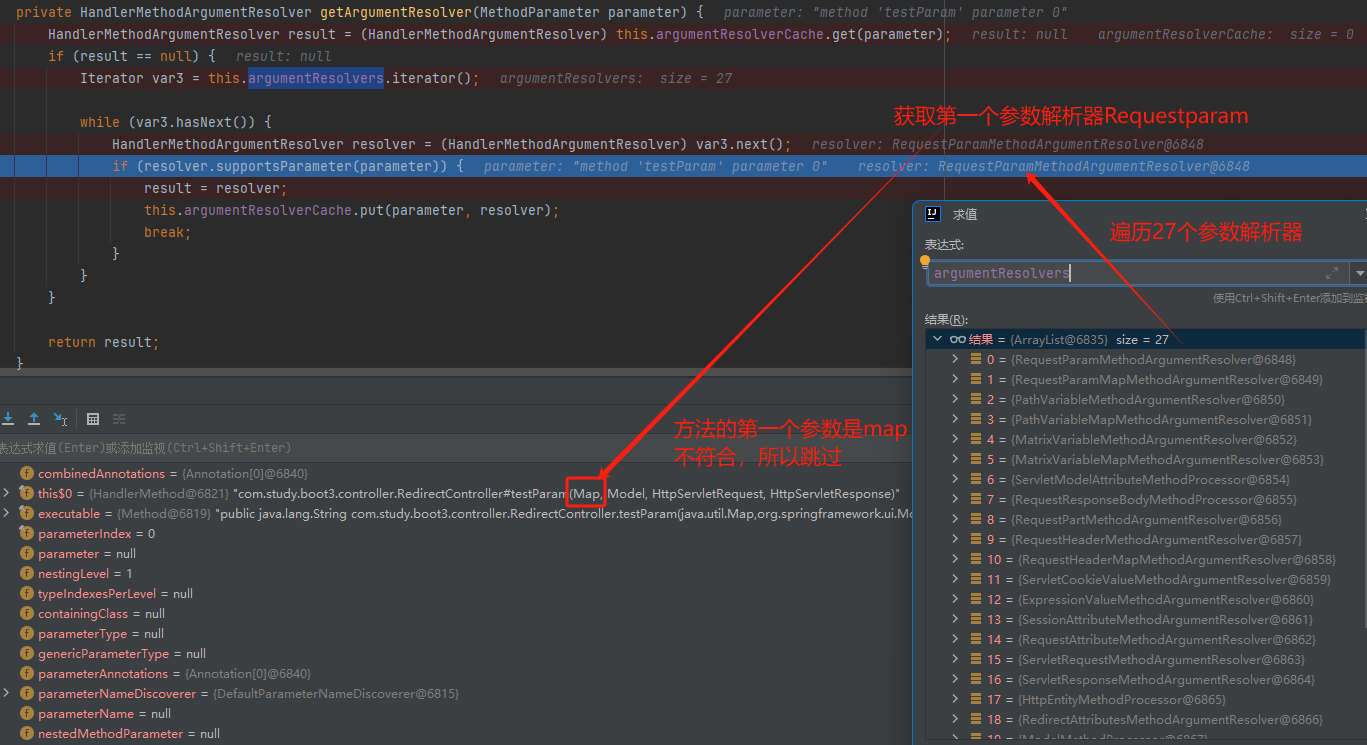Screen dimensions: 1367x745
Task: Expand entry 15 ServletRequestMethodArgumentResolver
Action: pos(956,659)
